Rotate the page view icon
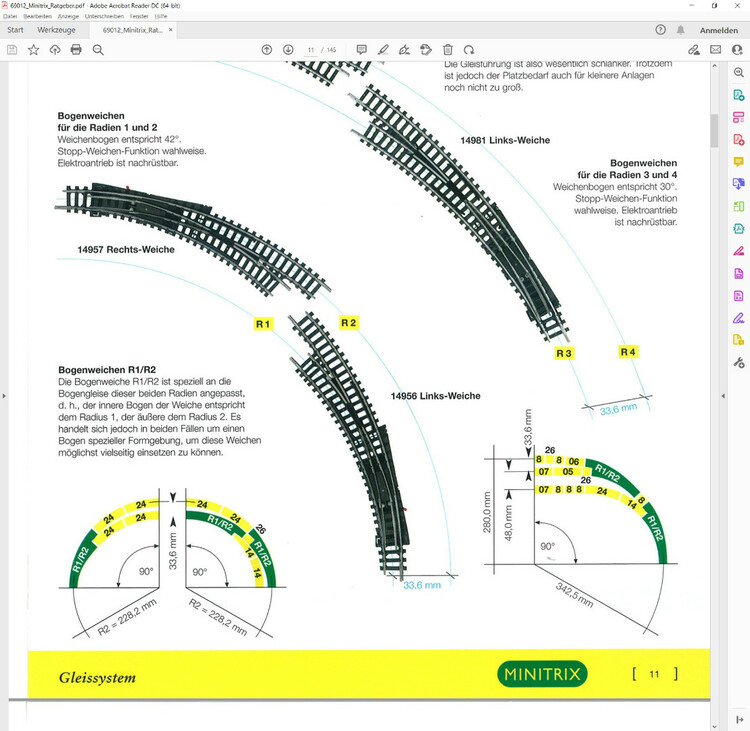Viewport: 750px width, 731px height. click(x=469, y=50)
